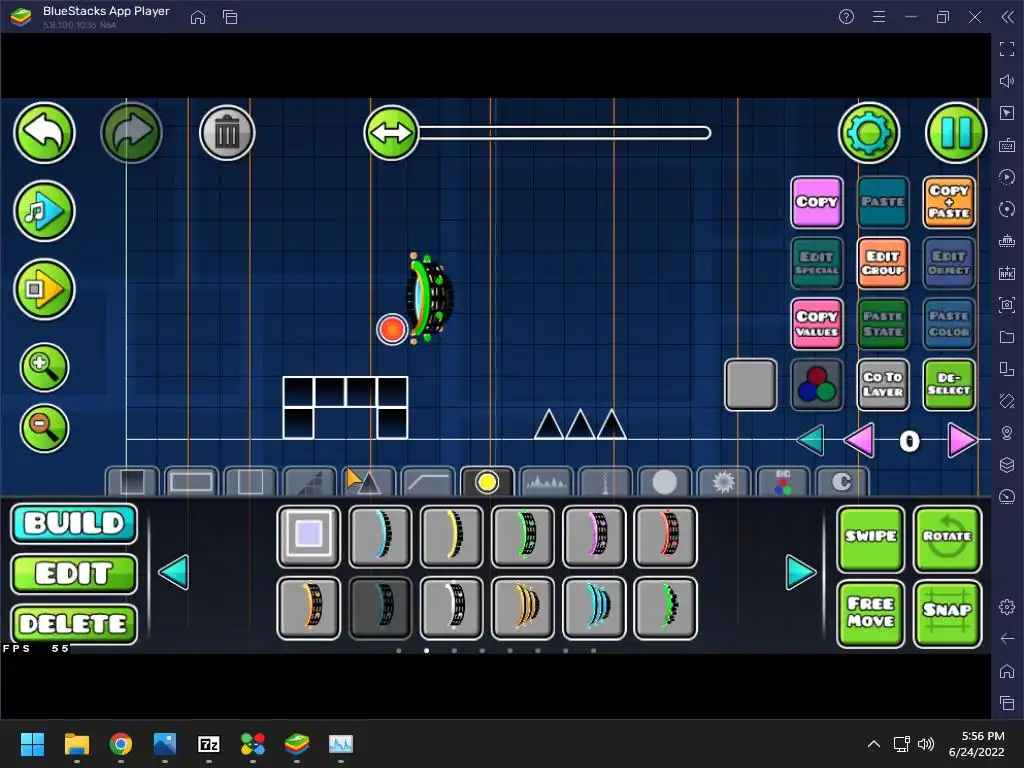This screenshot has width=1024, height=768.
Task: Open editor settings gear button
Action: tap(869, 133)
